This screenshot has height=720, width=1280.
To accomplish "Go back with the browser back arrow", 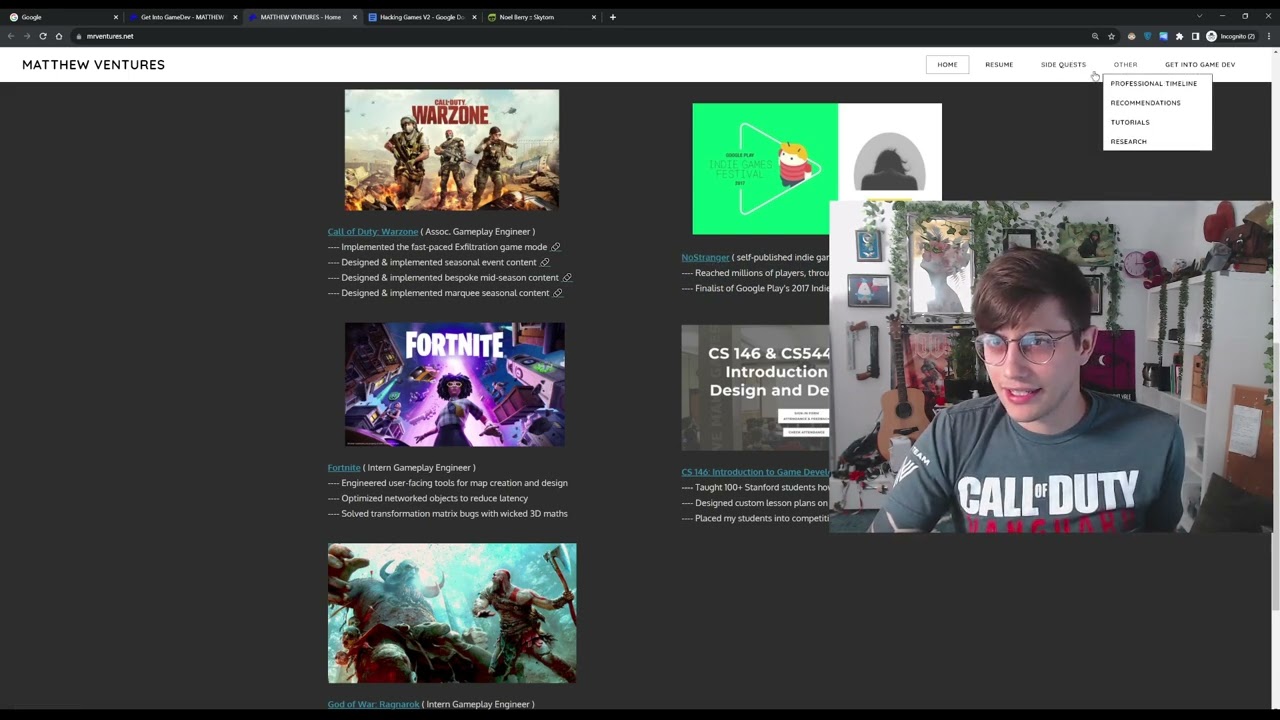I will (x=11, y=36).
